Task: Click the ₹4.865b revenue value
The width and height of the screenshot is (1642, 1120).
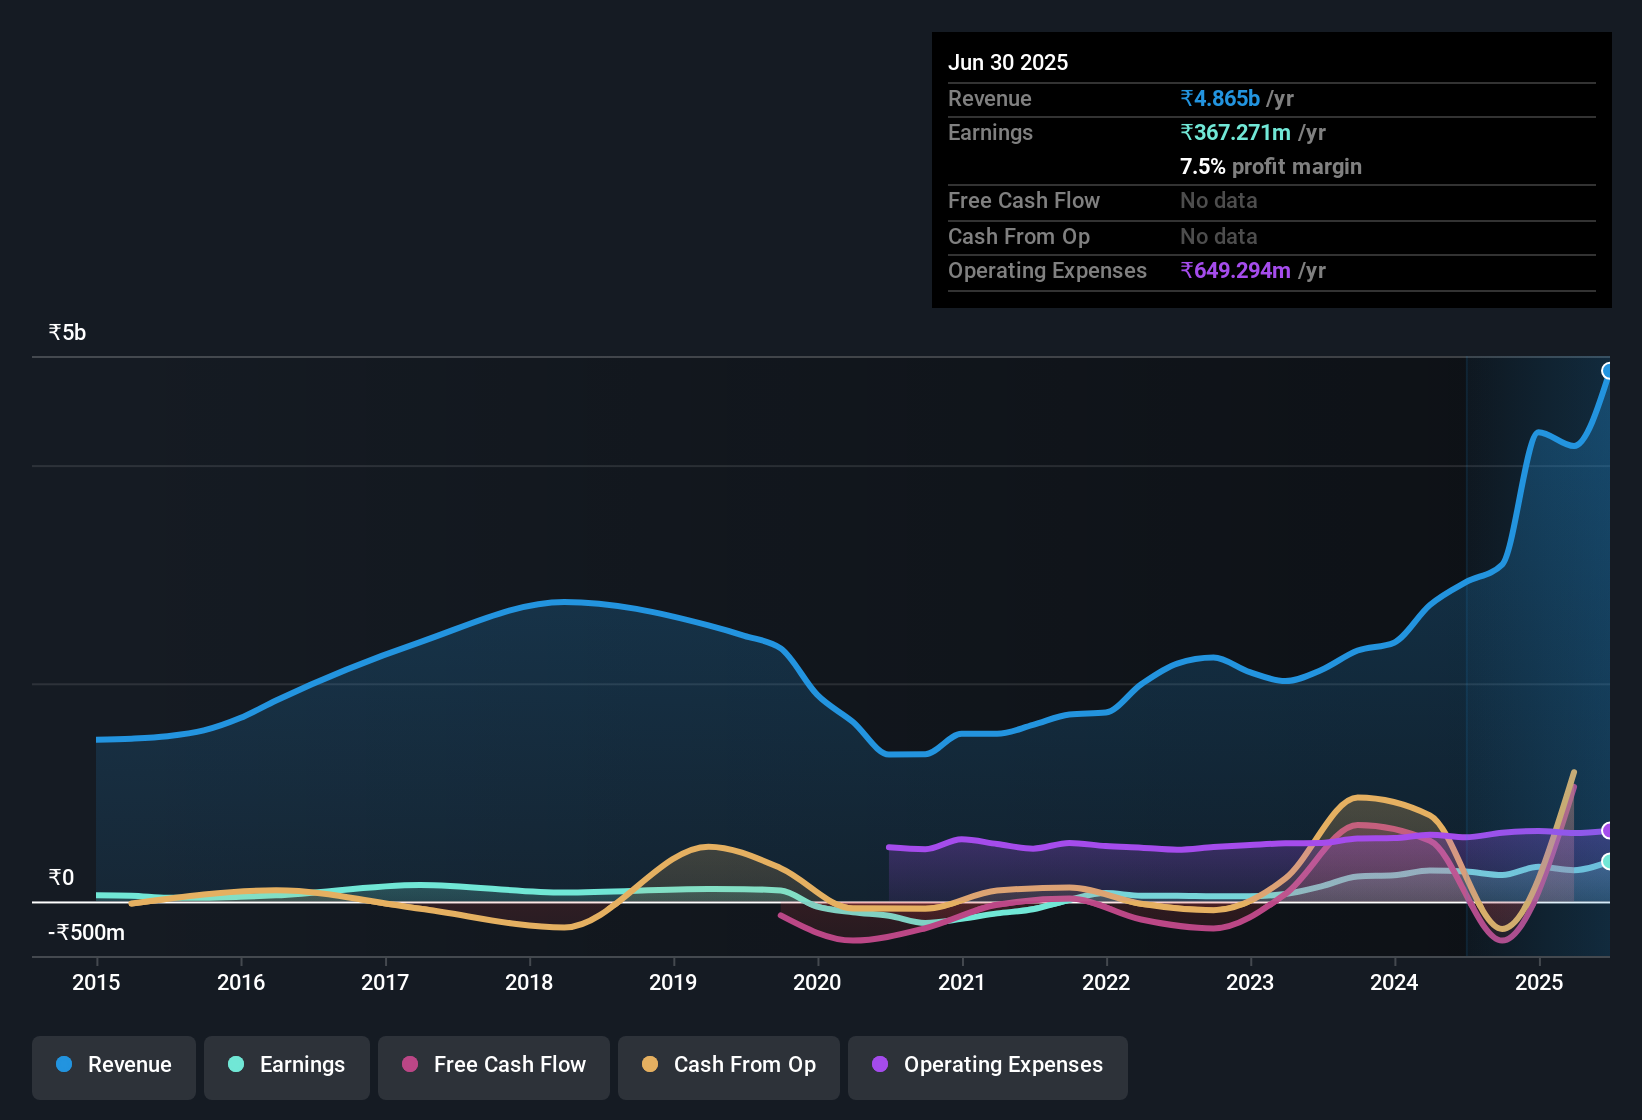Action: pos(1218,98)
